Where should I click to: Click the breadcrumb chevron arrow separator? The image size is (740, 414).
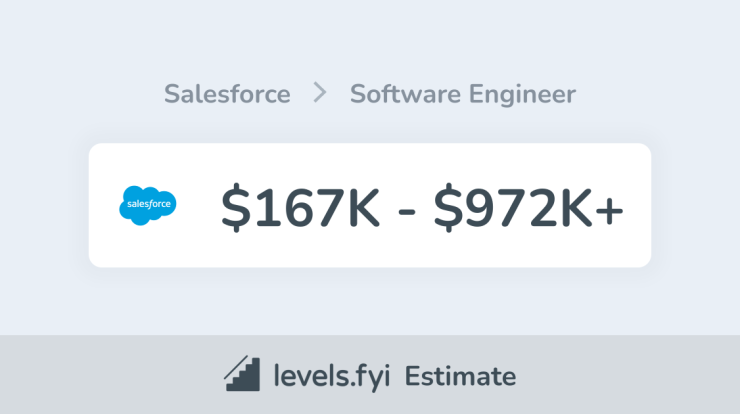tap(320, 92)
